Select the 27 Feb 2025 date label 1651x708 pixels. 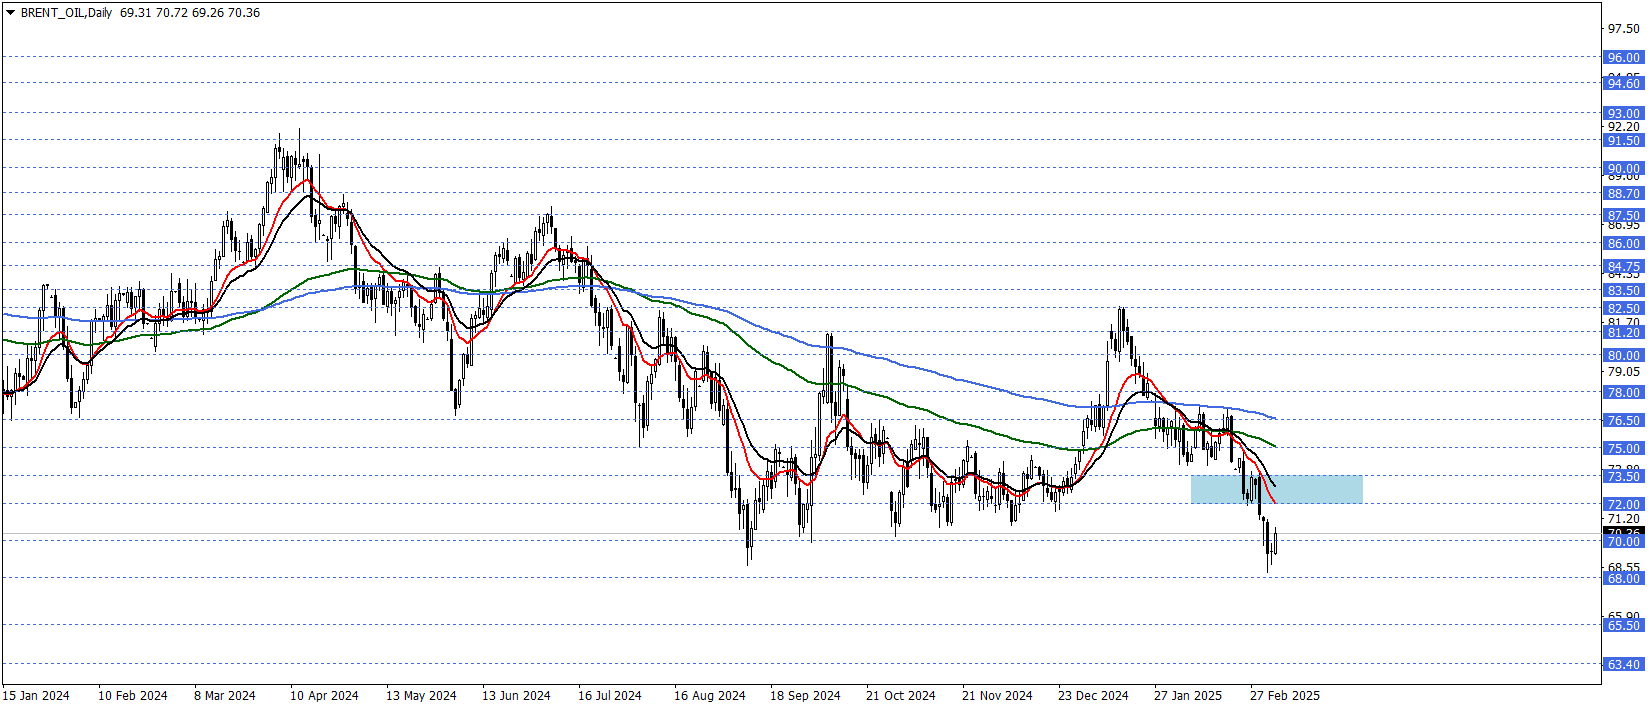click(1285, 696)
